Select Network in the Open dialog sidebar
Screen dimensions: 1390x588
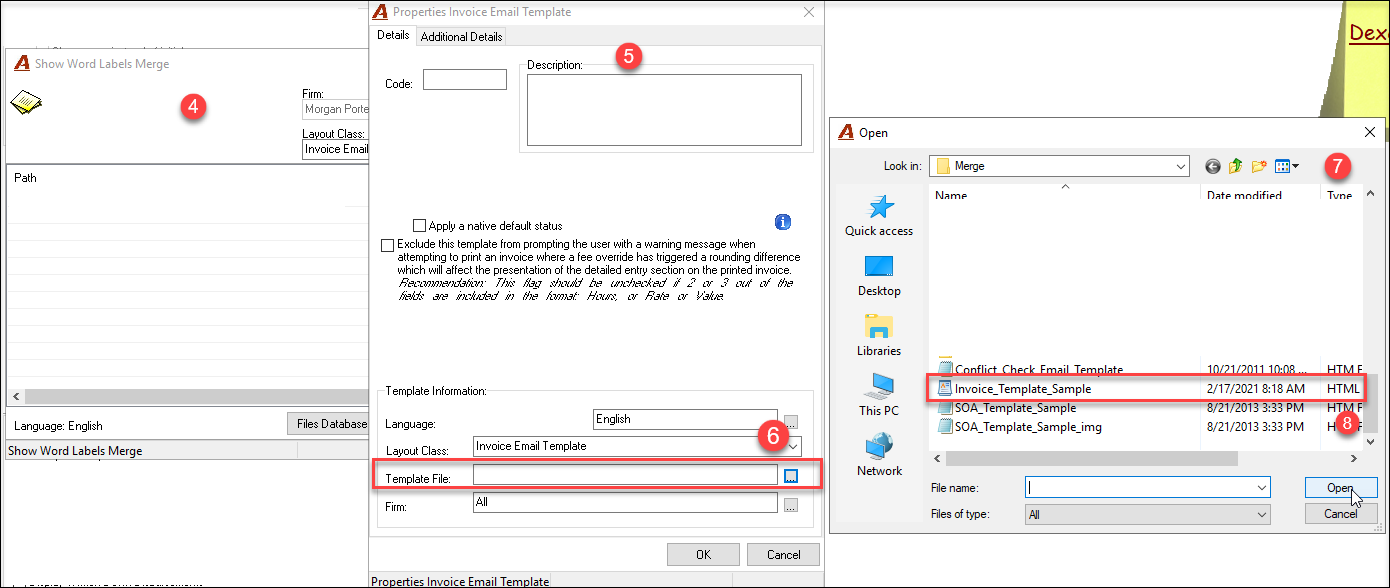[879, 456]
